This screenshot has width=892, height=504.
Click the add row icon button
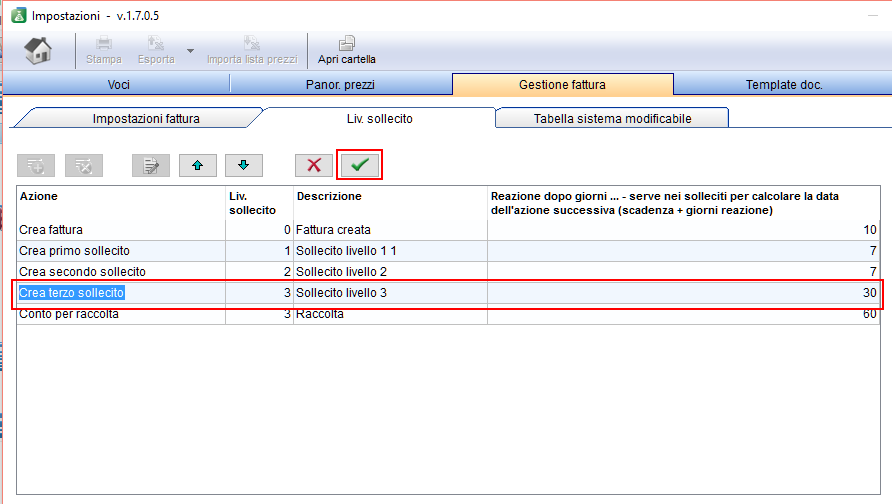point(36,166)
